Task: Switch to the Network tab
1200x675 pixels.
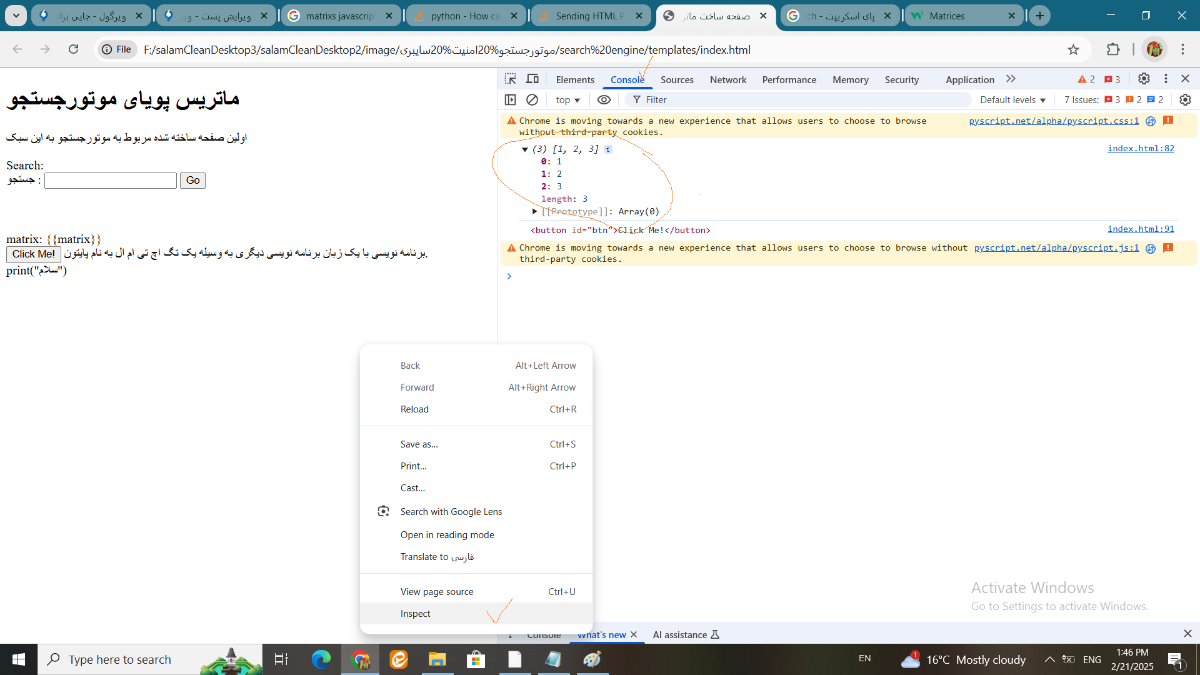Action: coord(728,80)
